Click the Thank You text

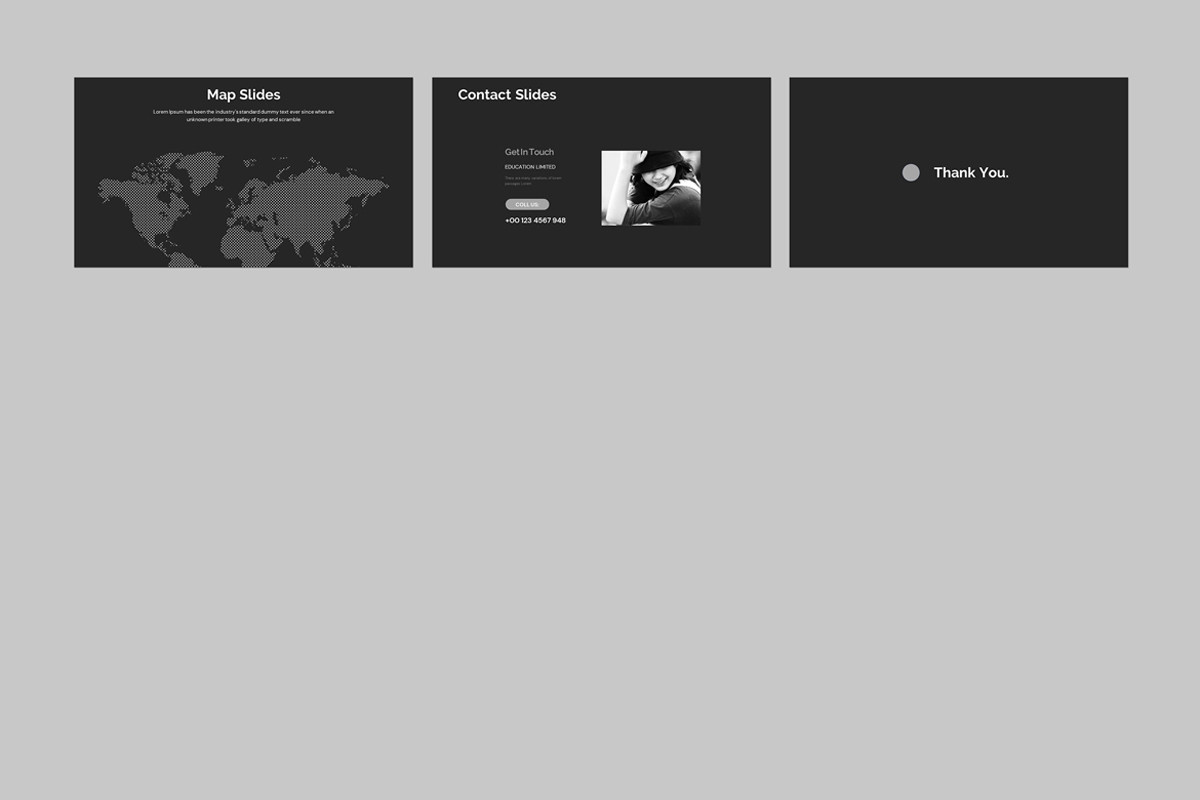[x=972, y=172]
